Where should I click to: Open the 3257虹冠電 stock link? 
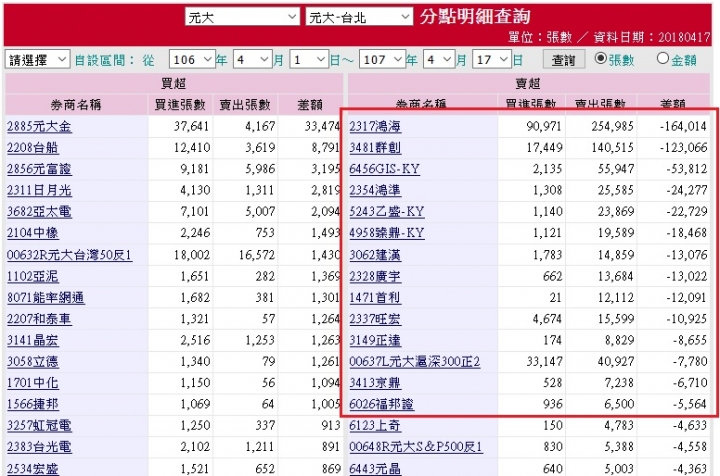pos(39,425)
